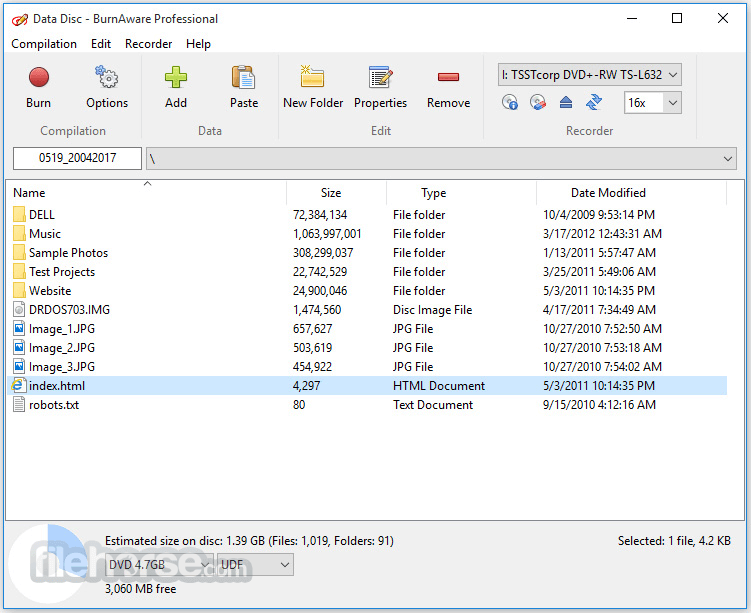Select the Music folder name

(x=45, y=234)
